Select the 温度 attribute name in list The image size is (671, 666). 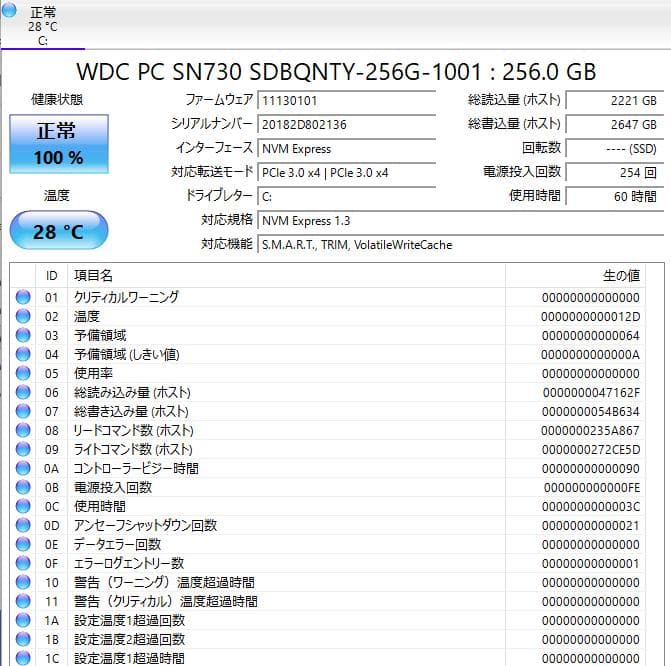pyautogui.click(x=87, y=316)
